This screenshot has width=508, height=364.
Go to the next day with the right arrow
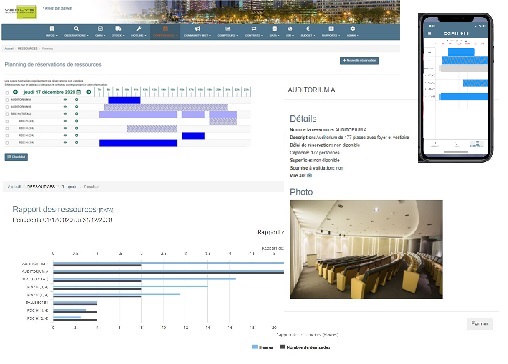[x=89, y=92]
